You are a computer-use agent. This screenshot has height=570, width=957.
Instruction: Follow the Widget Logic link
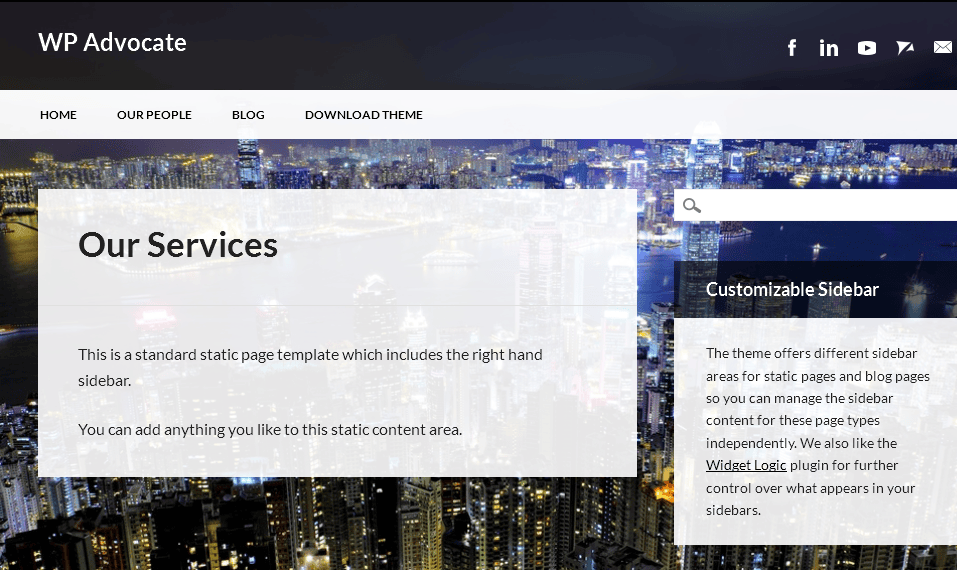(x=746, y=465)
